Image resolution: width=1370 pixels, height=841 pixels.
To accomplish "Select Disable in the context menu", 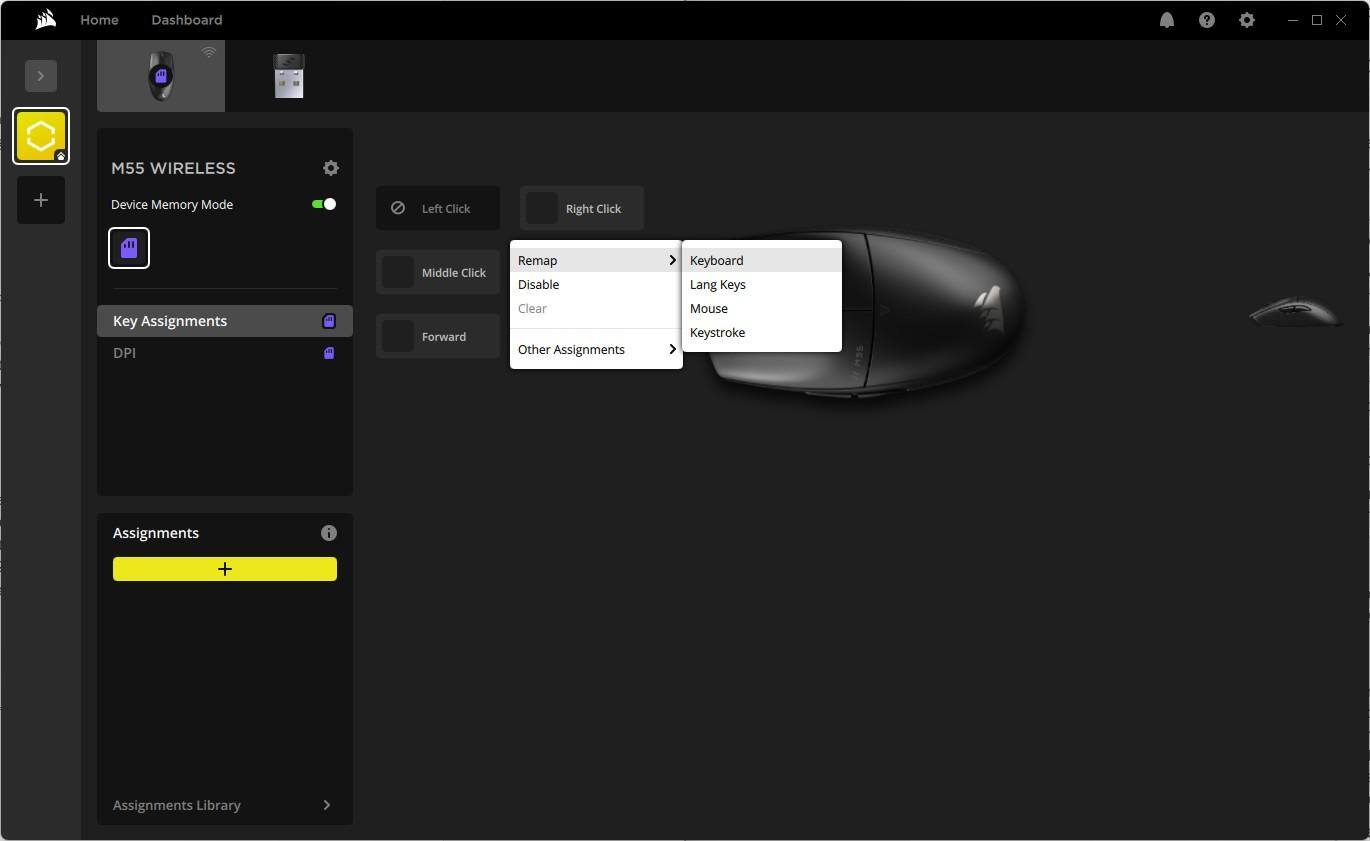I will point(539,284).
